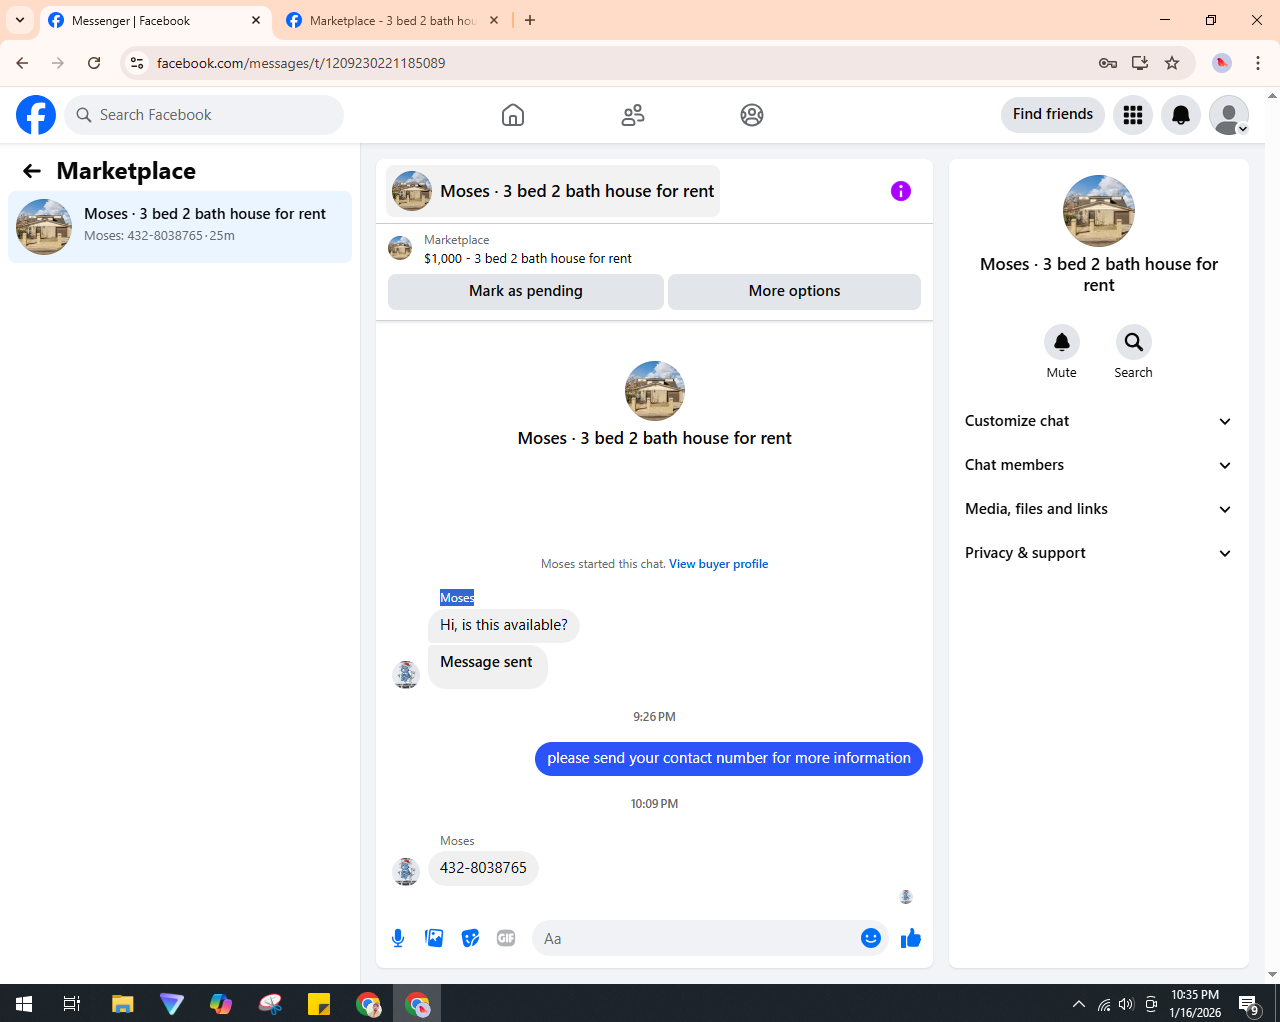Click the 'Hi, is this available?' message

(x=504, y=625)
